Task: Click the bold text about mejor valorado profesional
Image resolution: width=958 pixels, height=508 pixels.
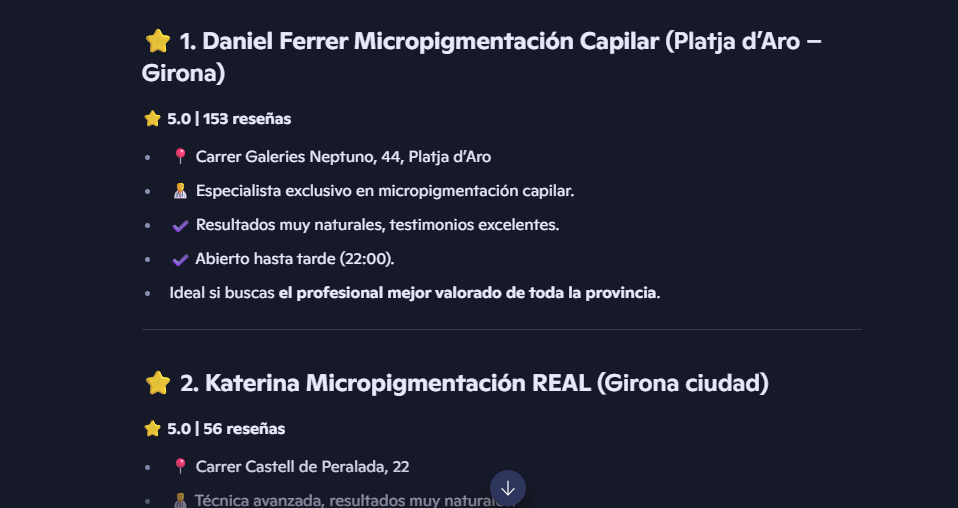Action: (x=468, y=294)
